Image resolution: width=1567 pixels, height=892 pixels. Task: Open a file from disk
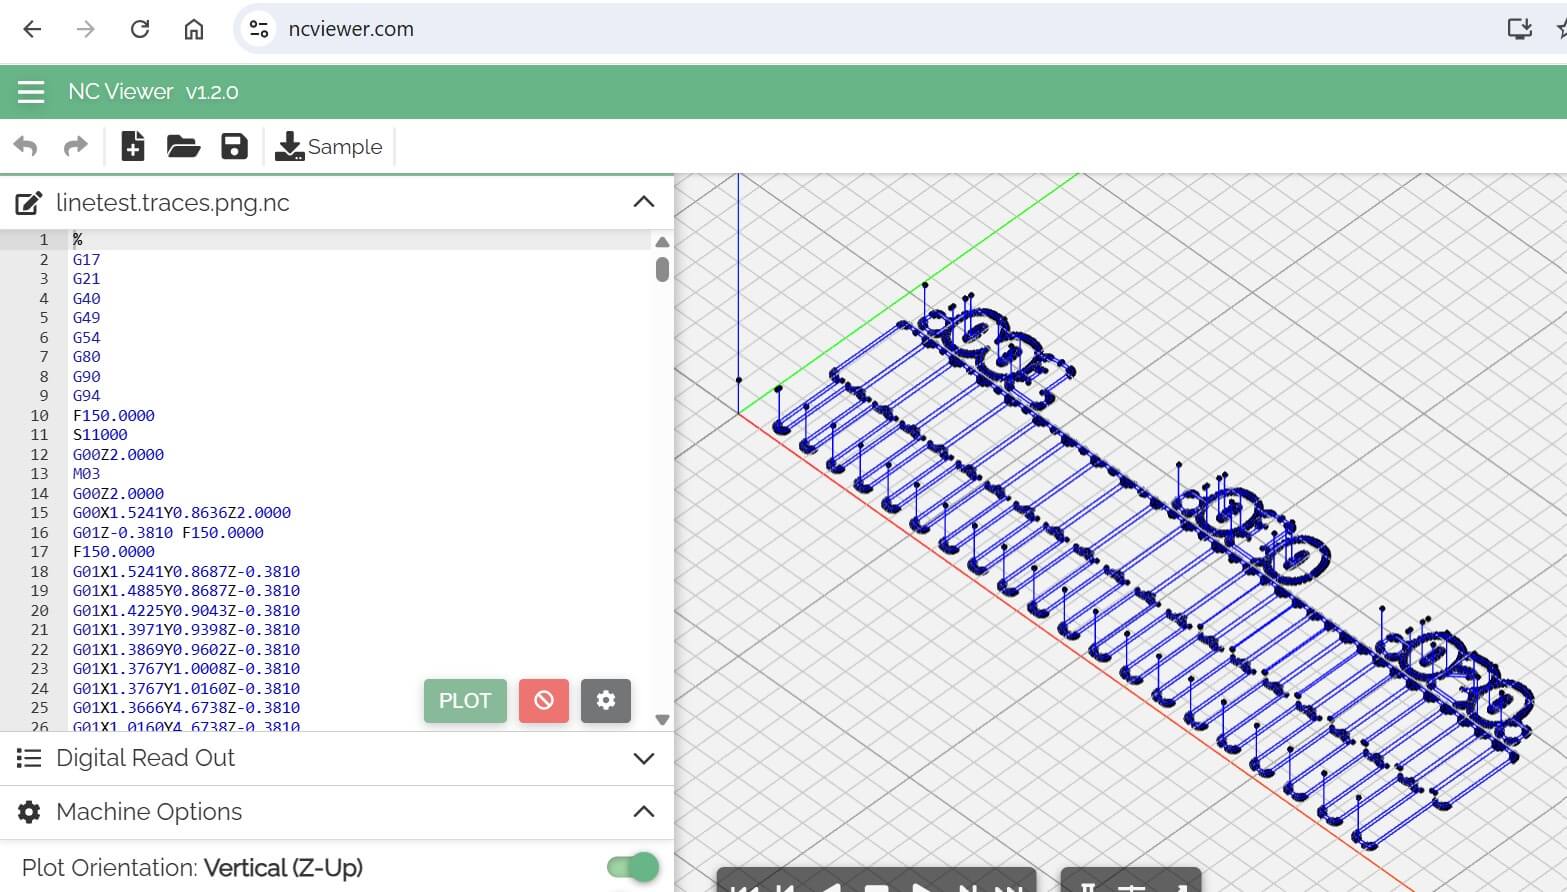point(183,147)
